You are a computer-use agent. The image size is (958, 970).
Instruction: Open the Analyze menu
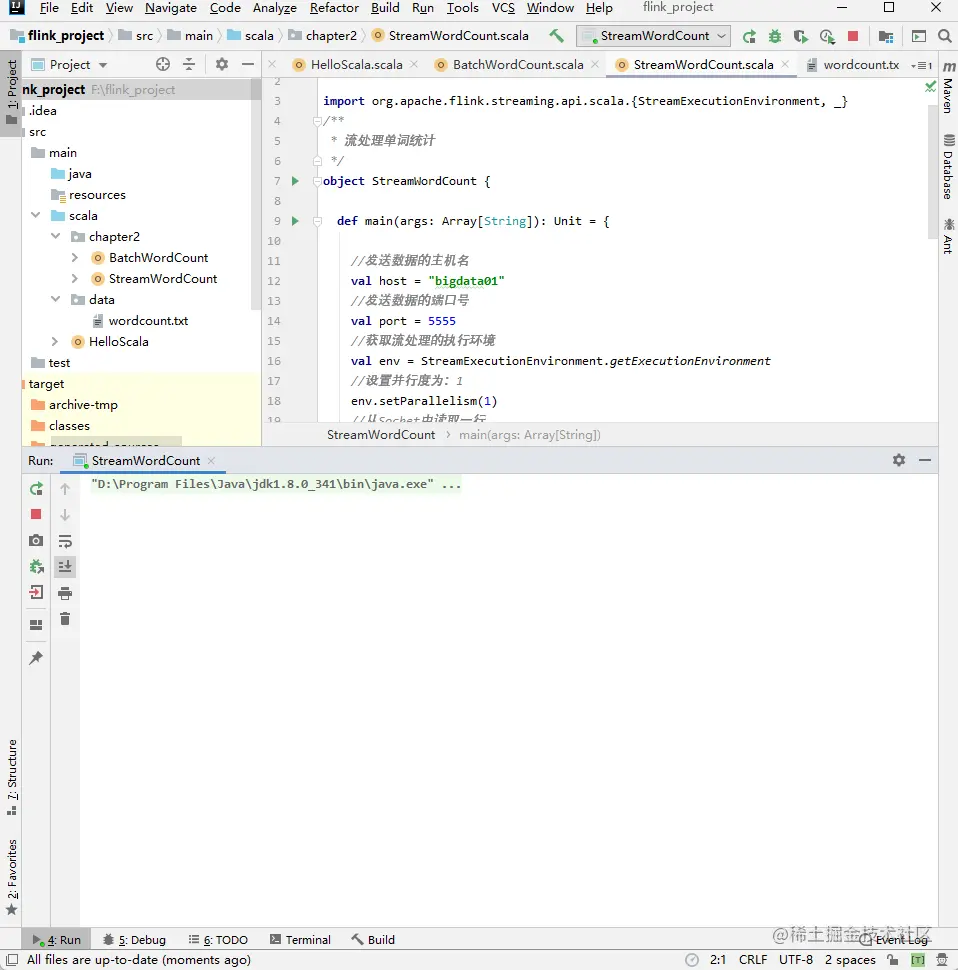tap(275, 8)
